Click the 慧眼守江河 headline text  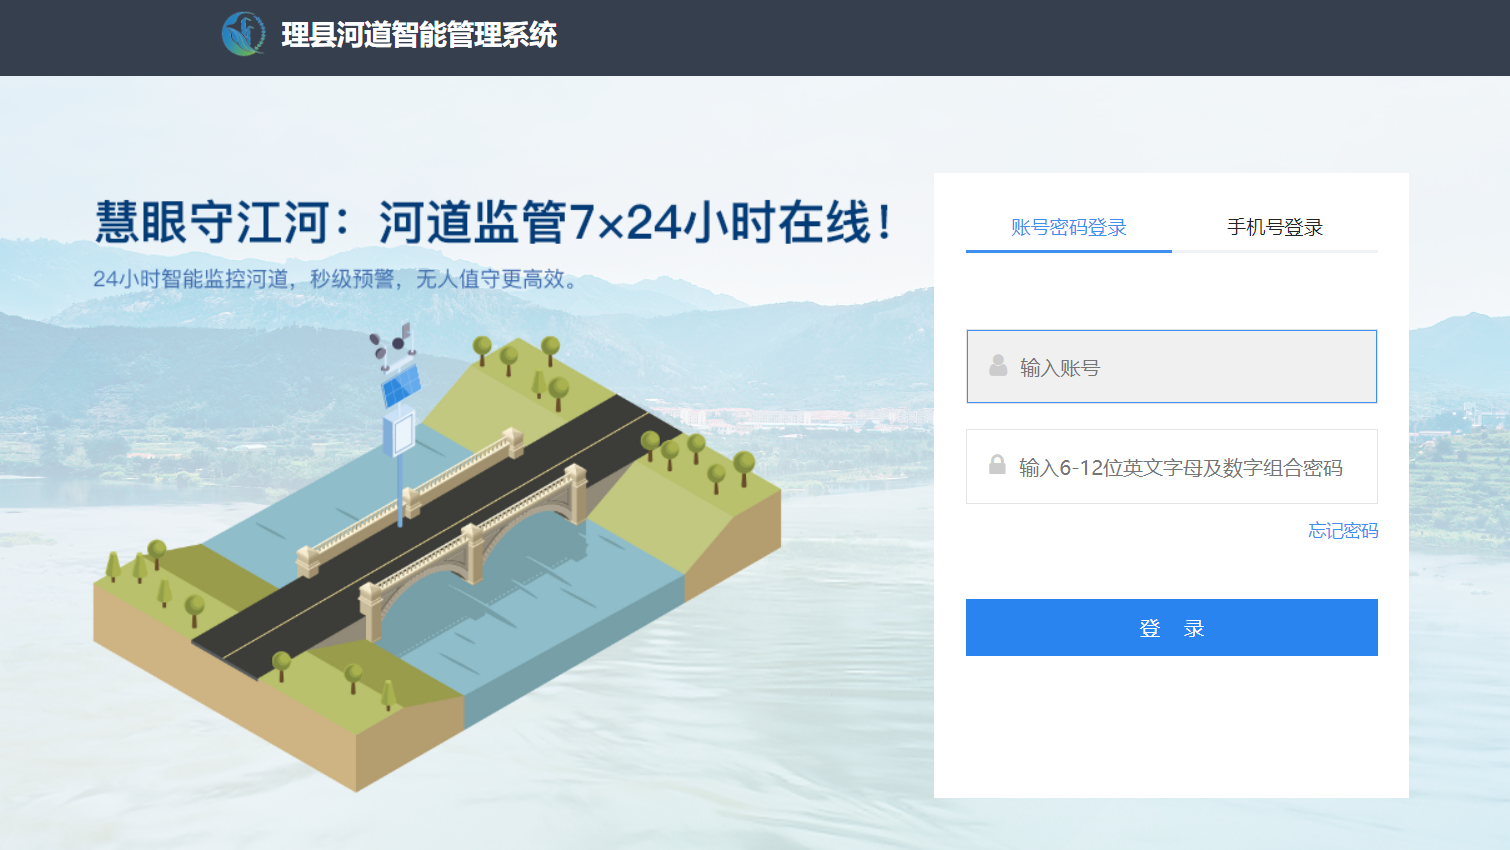211,222
